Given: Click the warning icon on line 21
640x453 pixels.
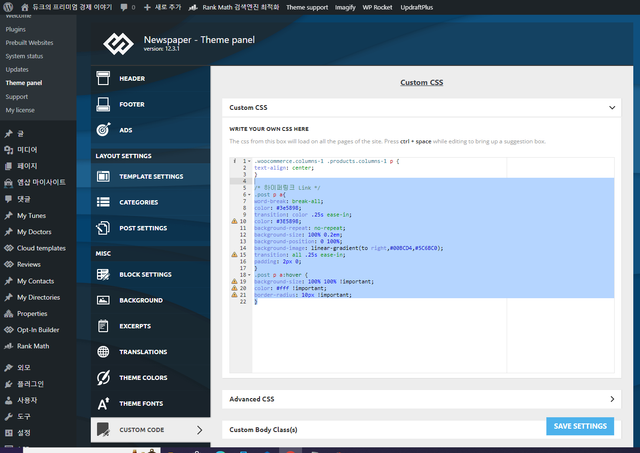Looking at the screenshot, I should pyautogui.click(x=234, y=294).
